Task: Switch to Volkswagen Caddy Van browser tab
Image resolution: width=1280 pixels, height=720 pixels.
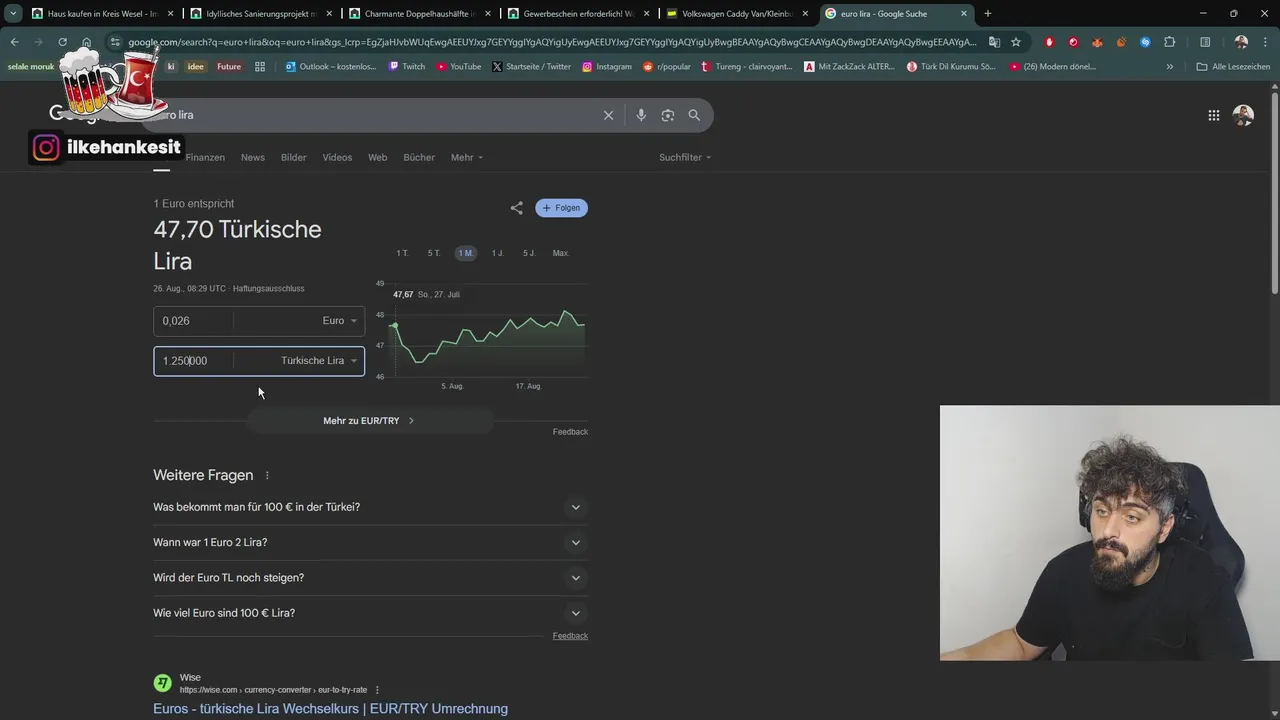Action: [x=738, y=14]
